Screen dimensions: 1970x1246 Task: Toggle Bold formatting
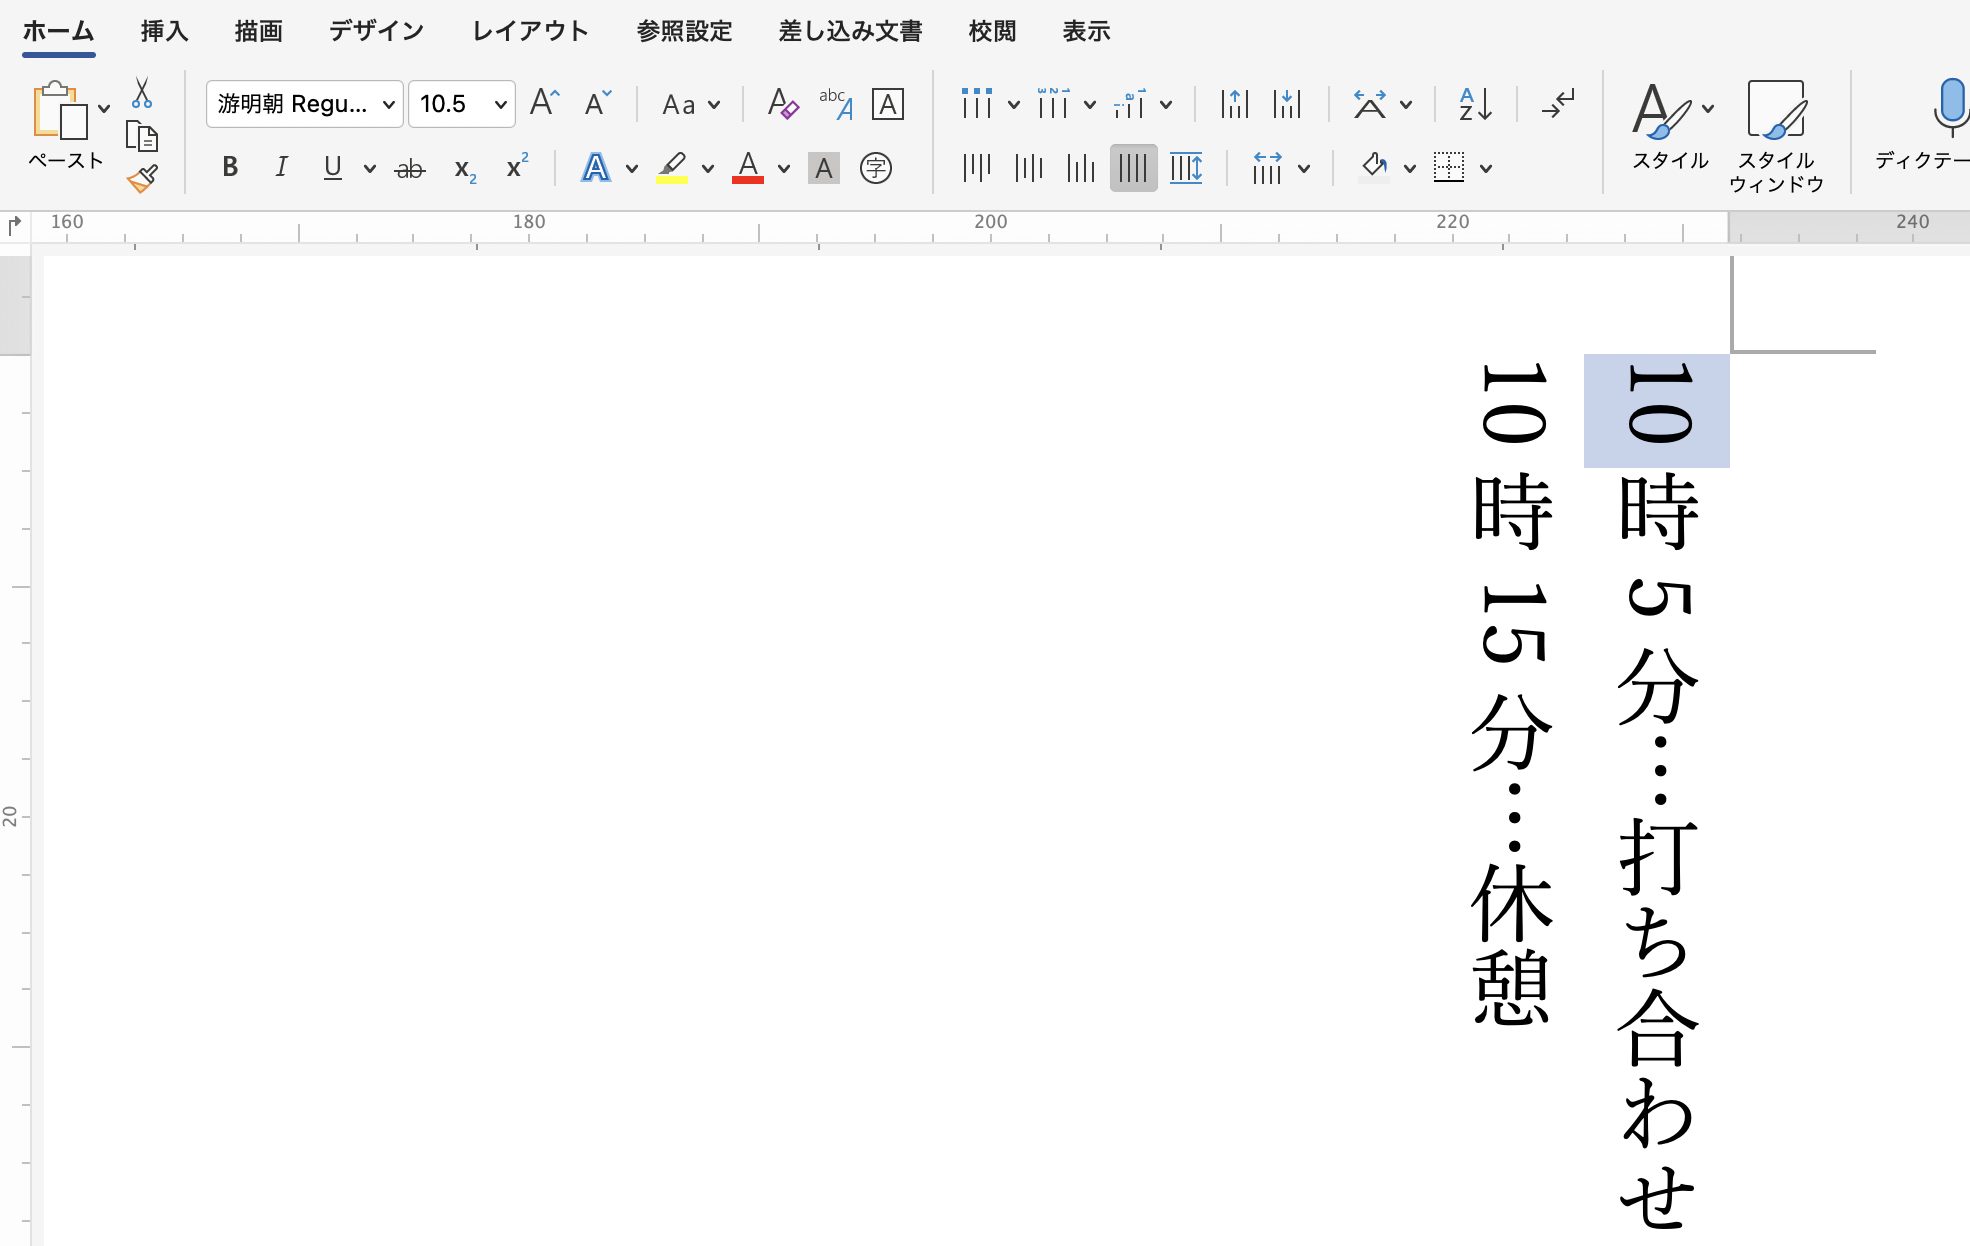tap(230, 167)
